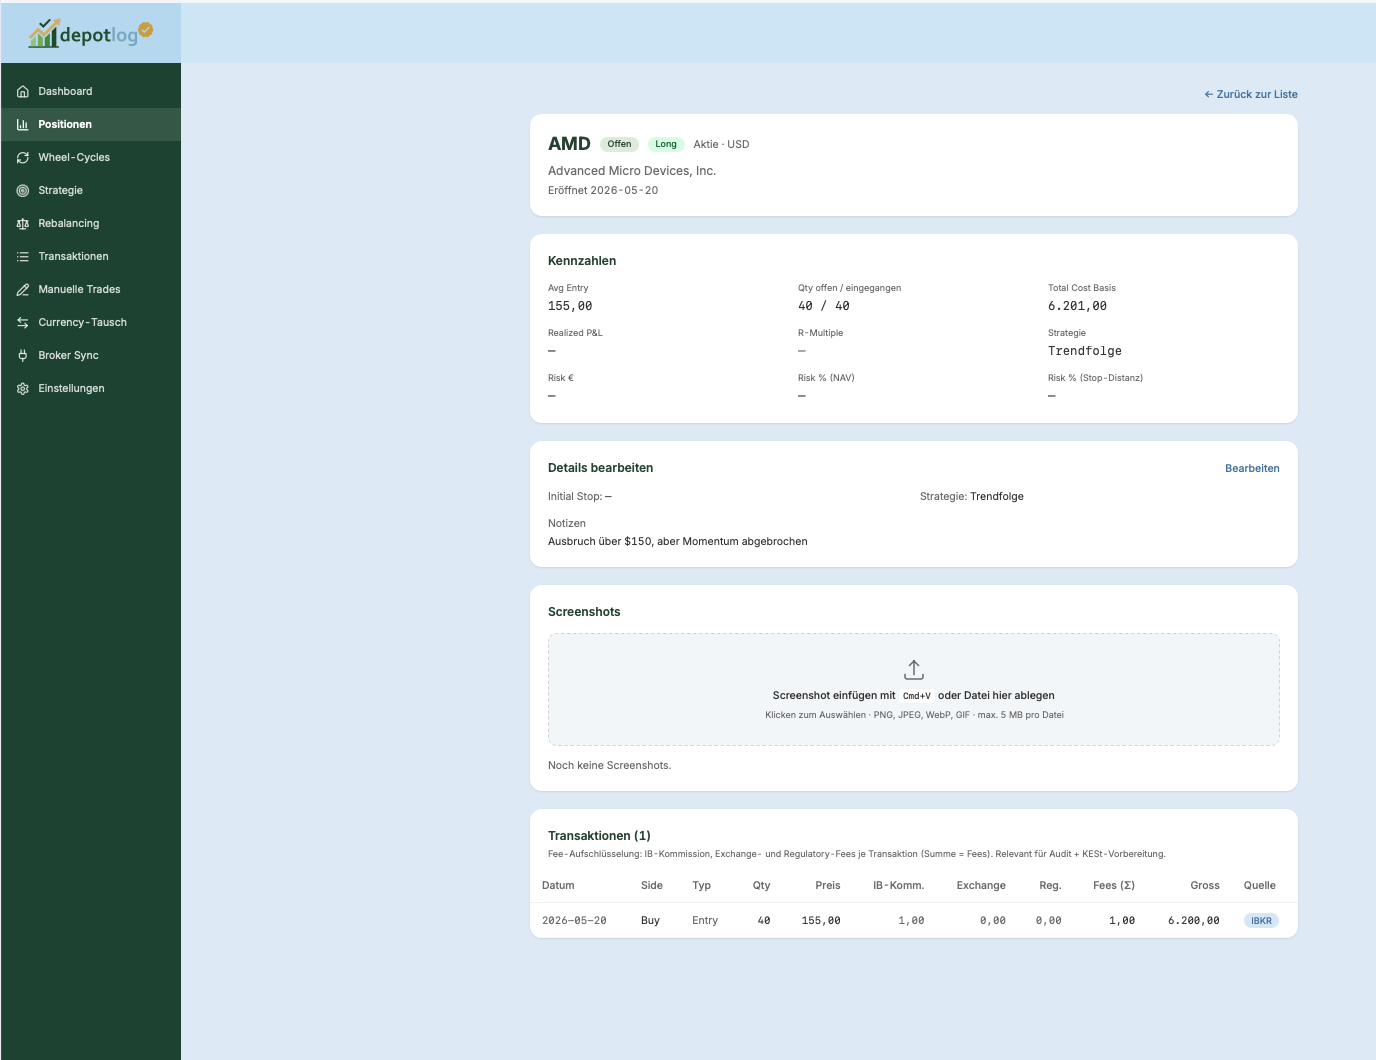Click the AMD ticker heading
Screen dimensions: 1376x1060
click(569, 144)
